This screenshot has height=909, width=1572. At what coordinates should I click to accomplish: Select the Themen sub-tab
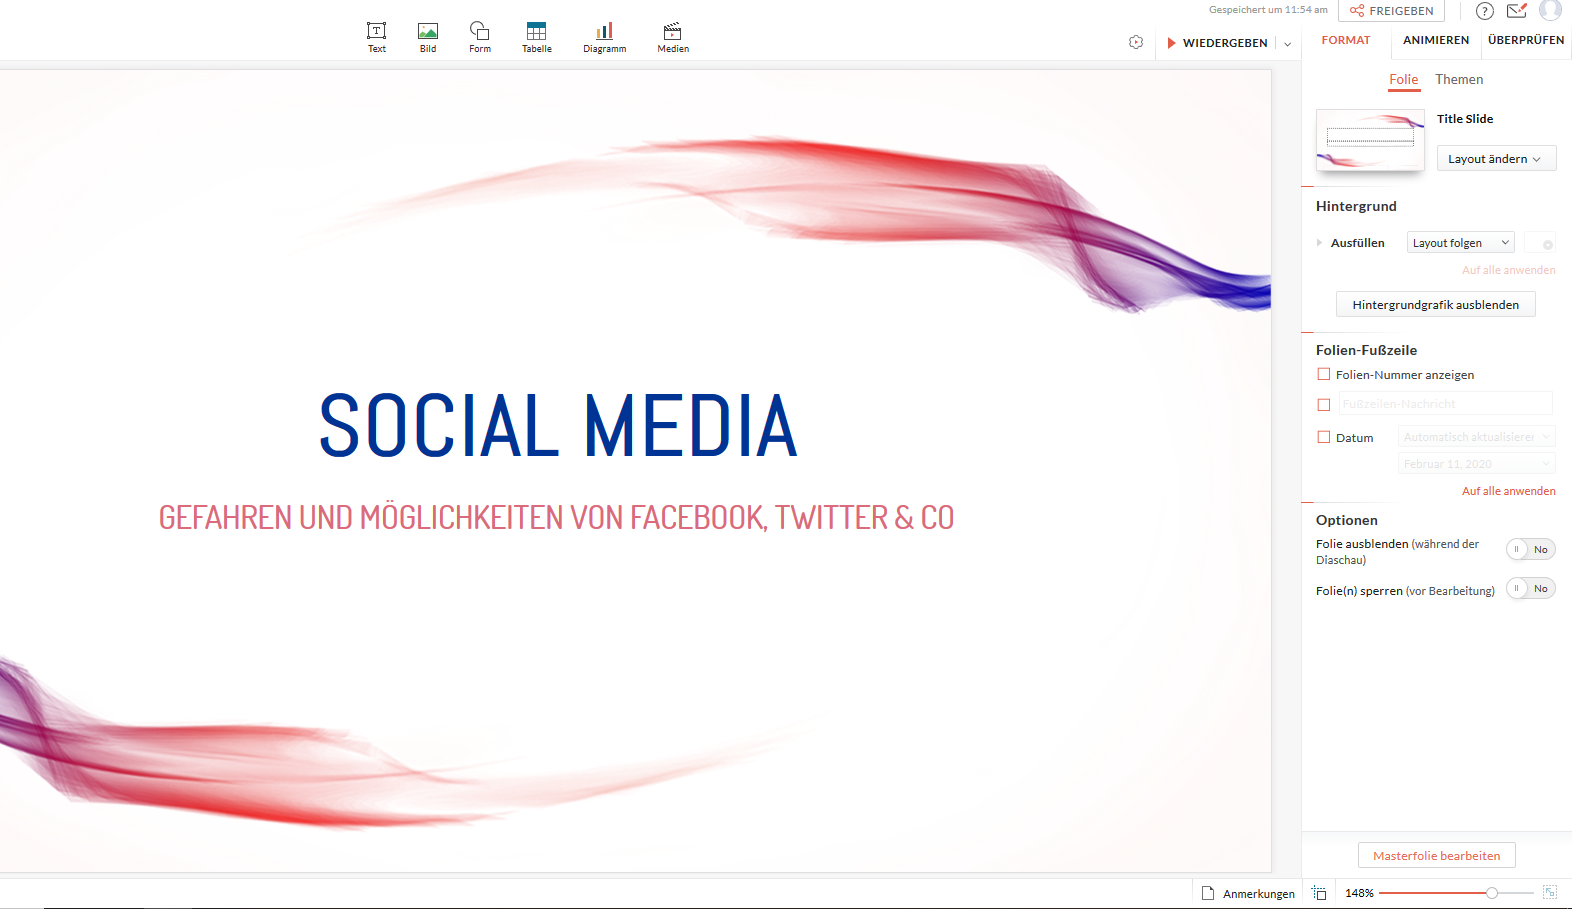[1459, 80]
